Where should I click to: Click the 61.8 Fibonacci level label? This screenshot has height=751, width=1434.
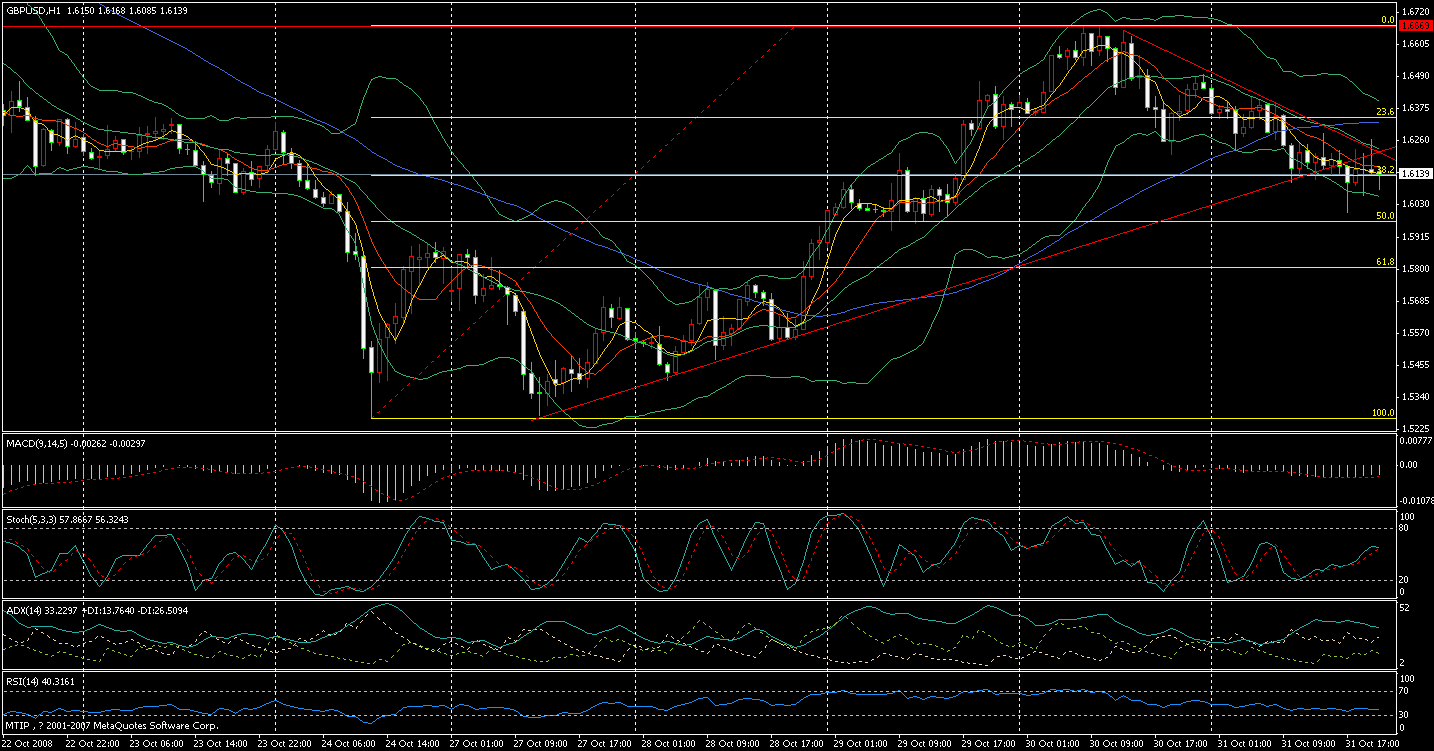pos(1383,262)
